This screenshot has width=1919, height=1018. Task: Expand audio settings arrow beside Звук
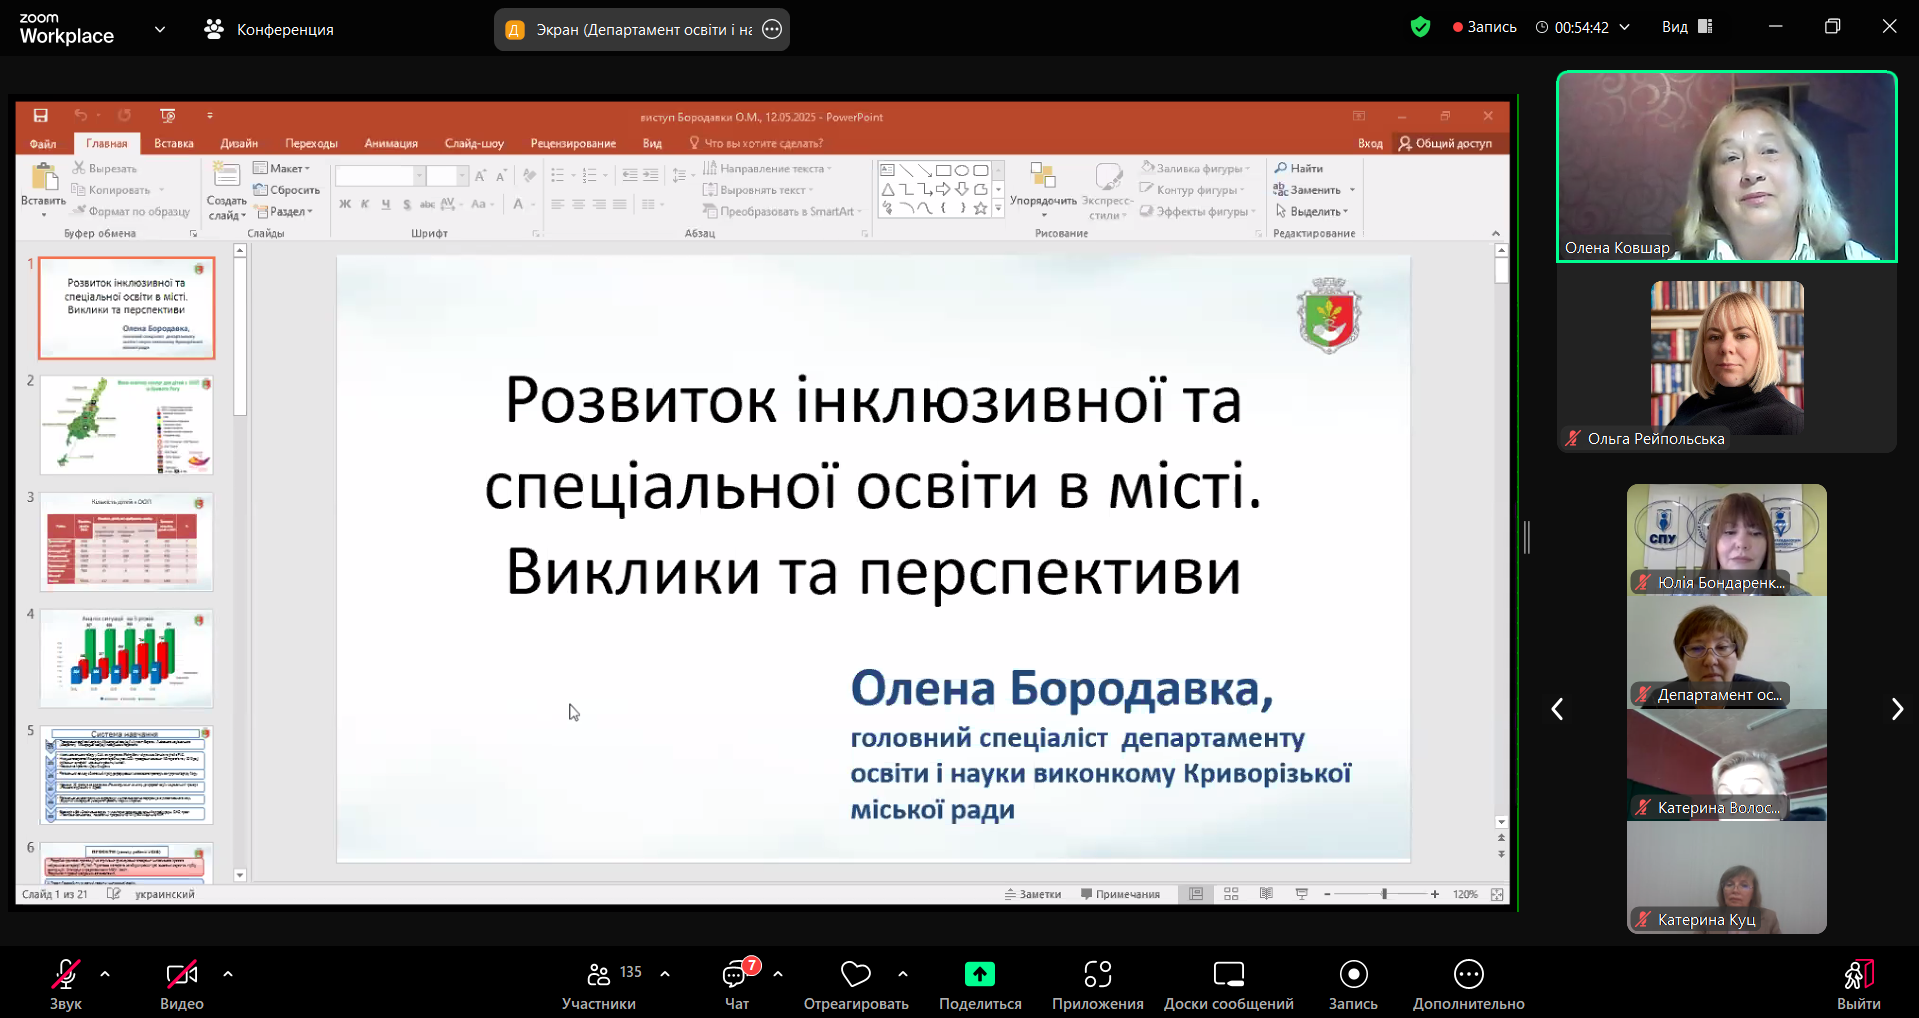pyautogui.click(x=105, y=973)
